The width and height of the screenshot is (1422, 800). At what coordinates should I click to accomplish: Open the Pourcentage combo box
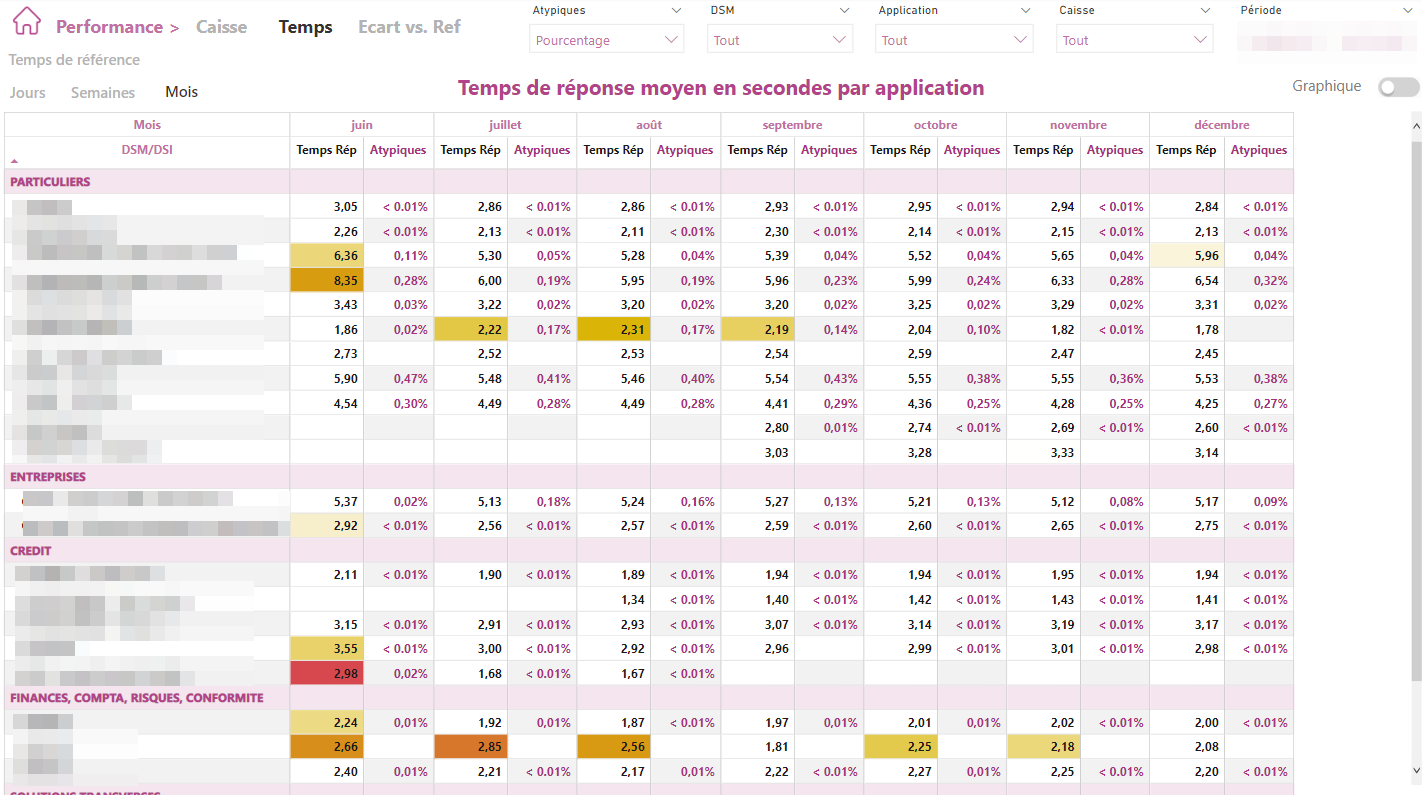click(x=606, y=40)
